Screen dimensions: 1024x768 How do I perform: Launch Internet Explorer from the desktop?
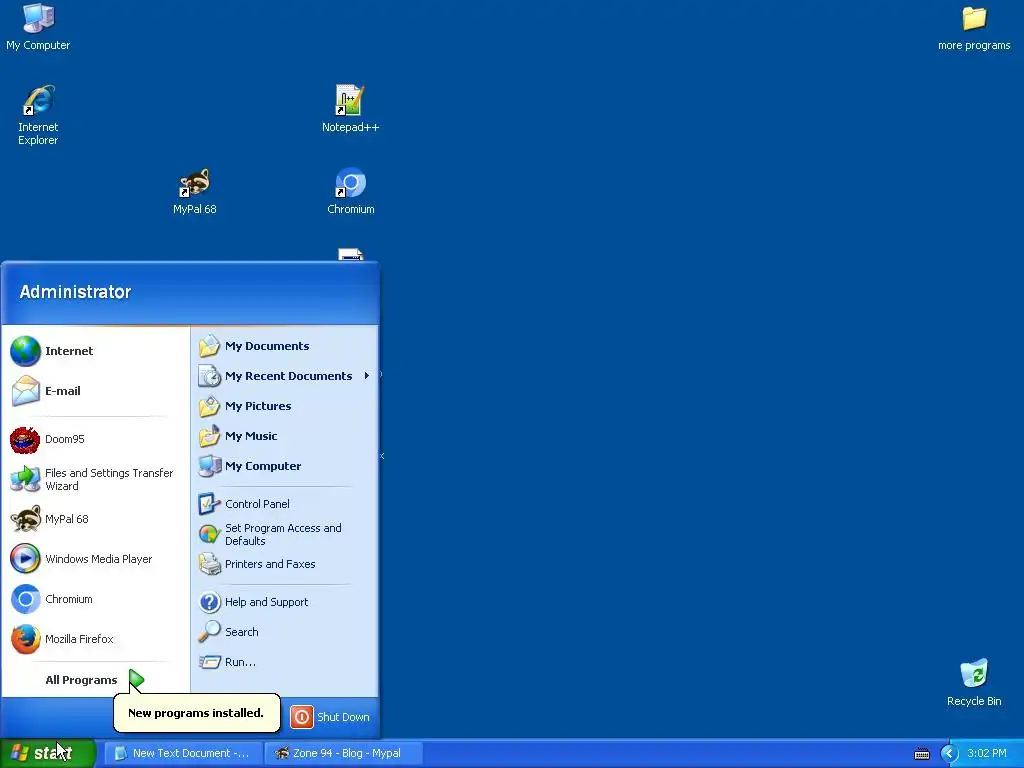tap(38, 115)
